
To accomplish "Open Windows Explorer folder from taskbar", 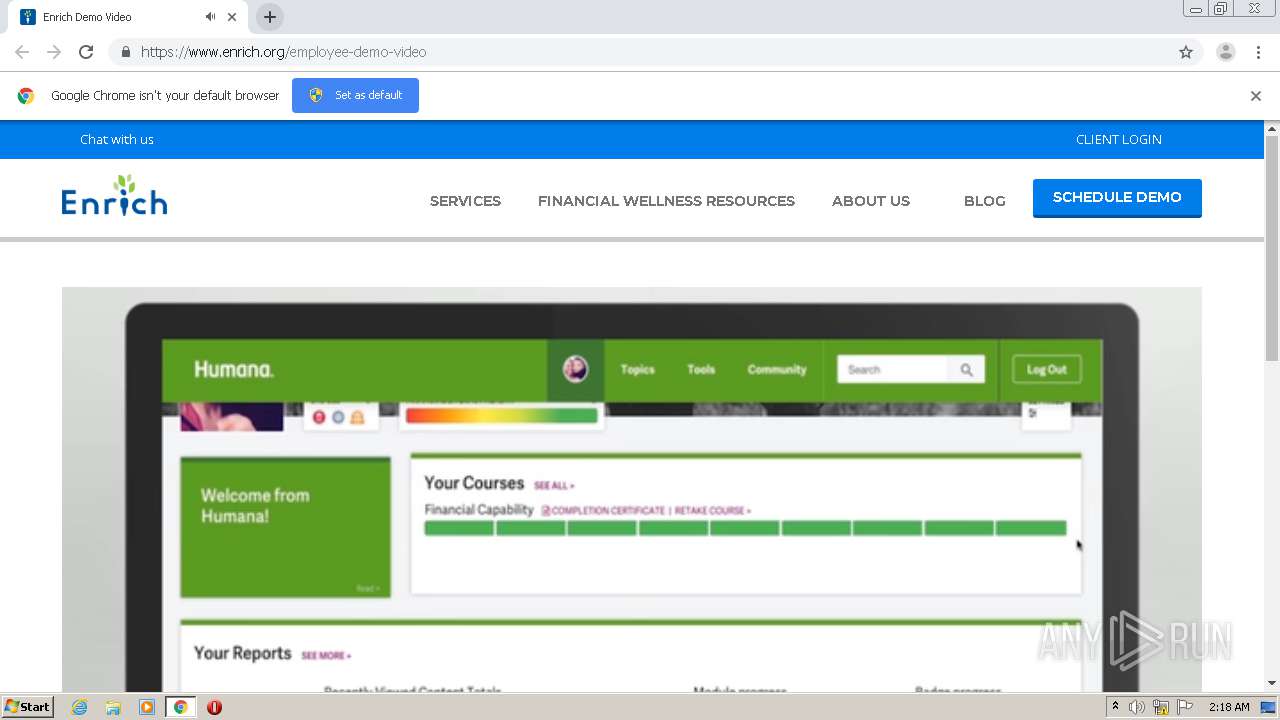I will [113, 707].
